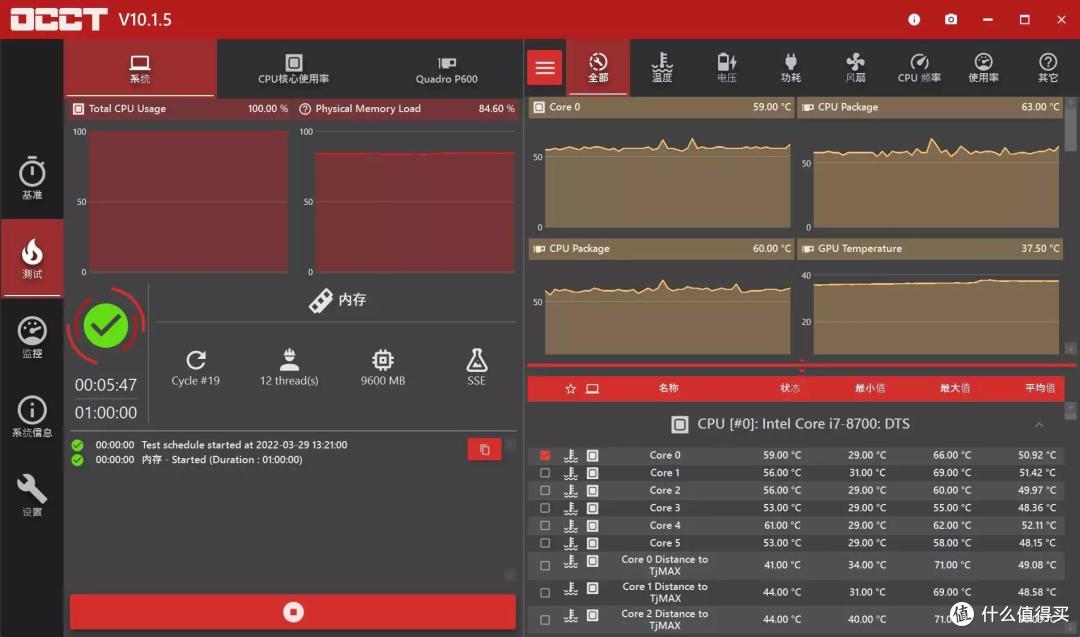The image size is (1080, 637).
Task: Select the 功耗 power filter tab
Action: pyautogui.click(x=791, y=67)
